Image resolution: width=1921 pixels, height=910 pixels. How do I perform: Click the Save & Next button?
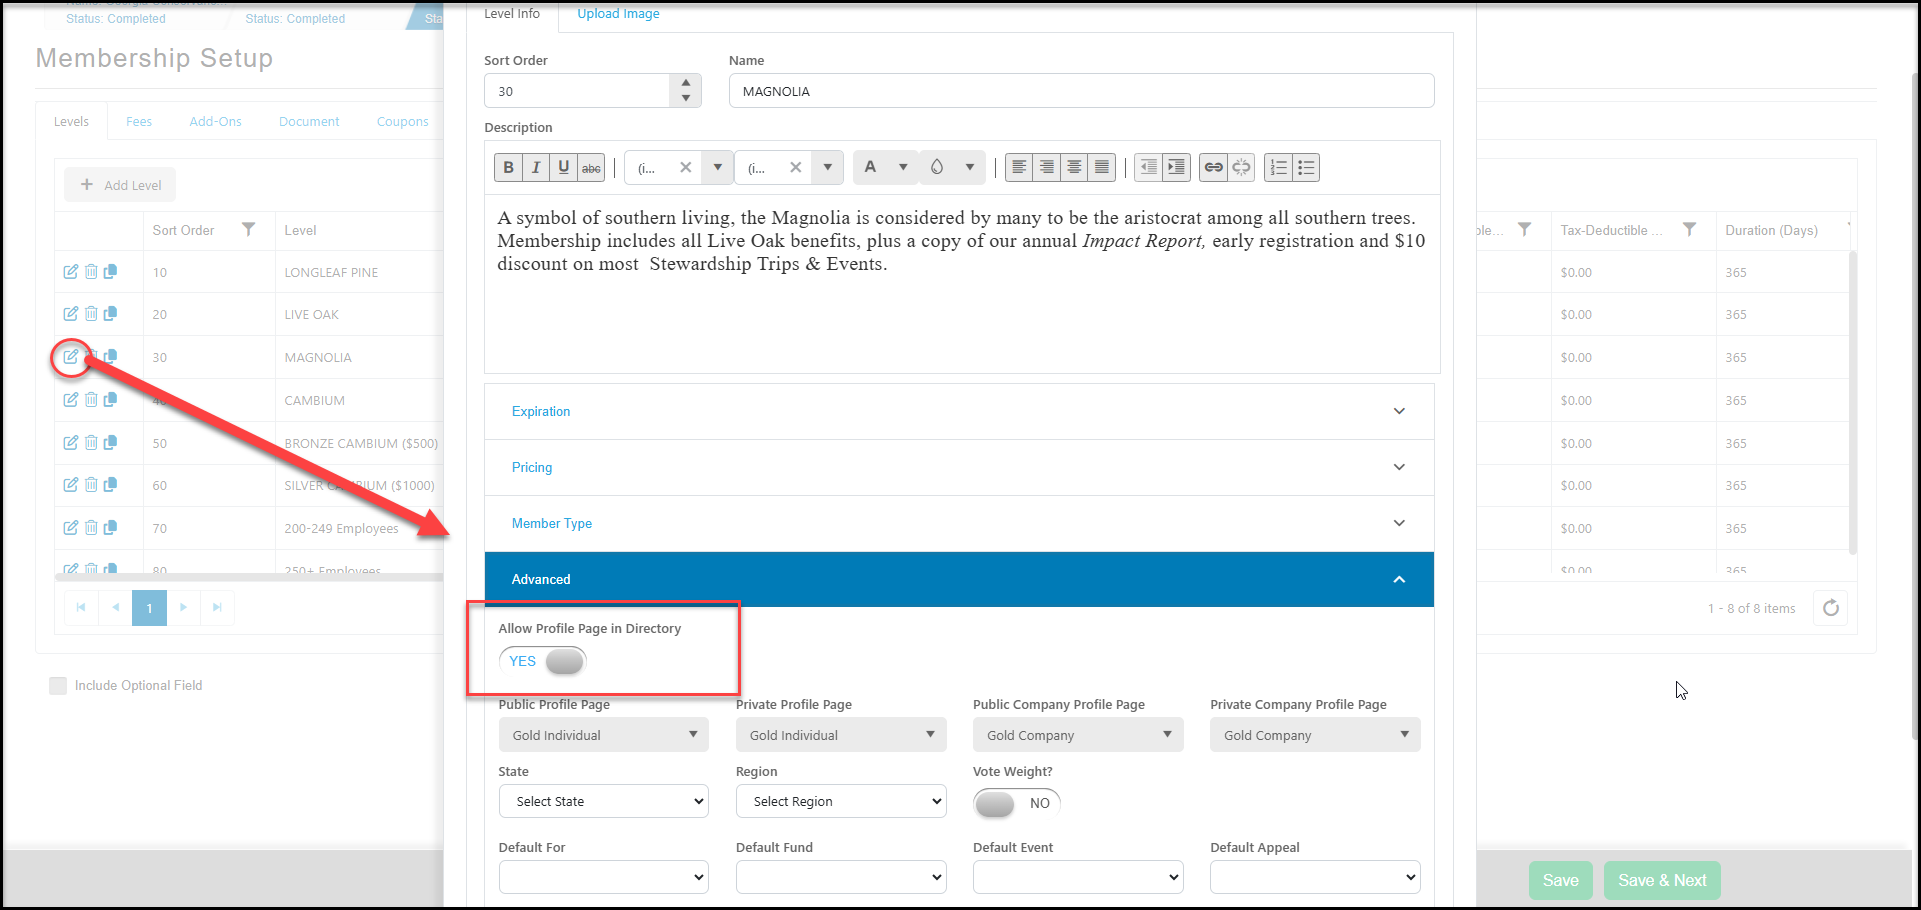(x=1662, y=880)
